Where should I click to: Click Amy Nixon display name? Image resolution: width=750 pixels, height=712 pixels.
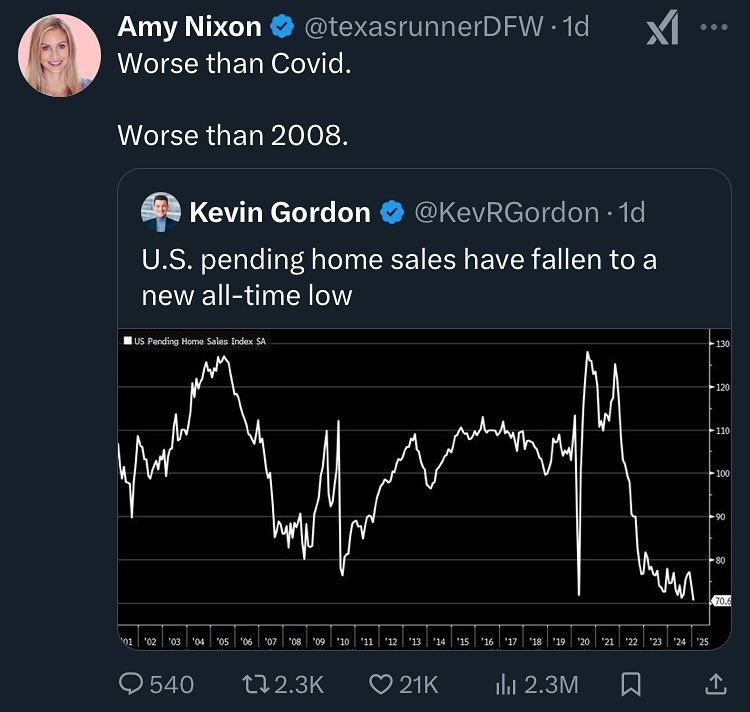(189, 27)
